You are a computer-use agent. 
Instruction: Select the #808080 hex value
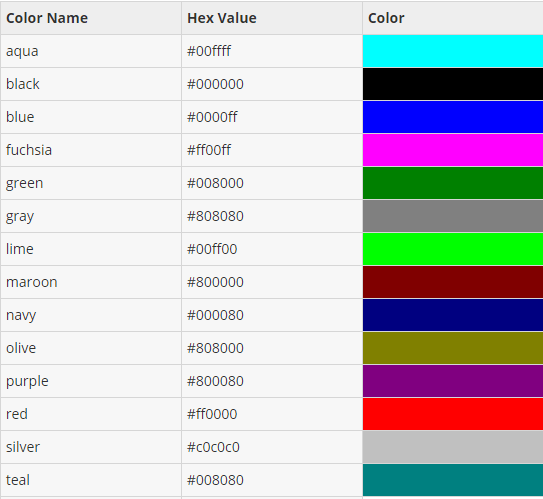(272, 216)
